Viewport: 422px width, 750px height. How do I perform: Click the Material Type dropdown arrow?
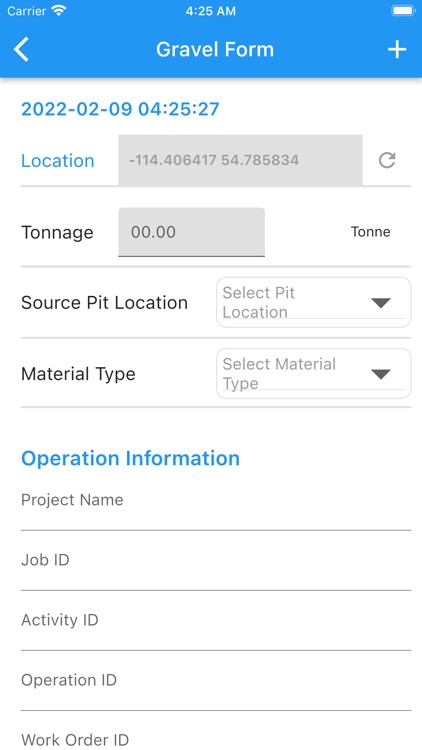381,374
